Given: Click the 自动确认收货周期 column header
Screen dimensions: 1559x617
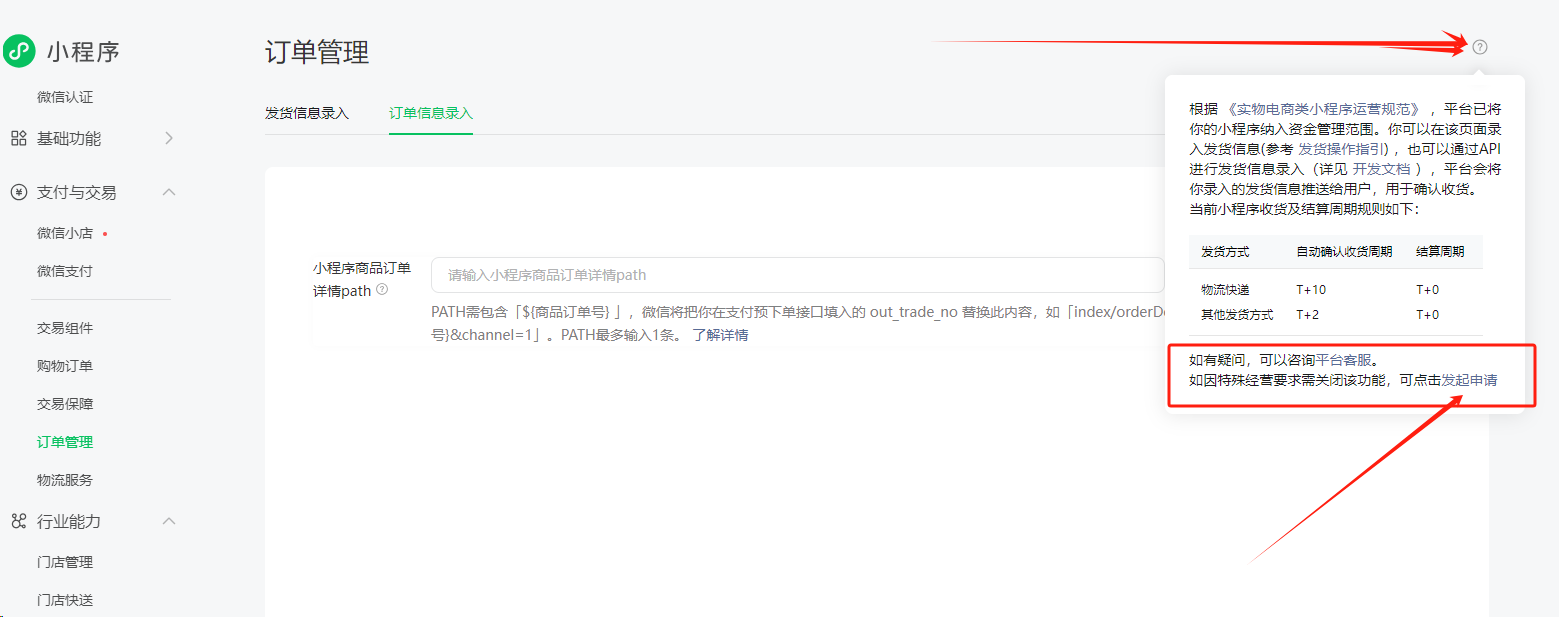Looking at the screenshot, I should pyautogui.click(x=1344, y=252).
